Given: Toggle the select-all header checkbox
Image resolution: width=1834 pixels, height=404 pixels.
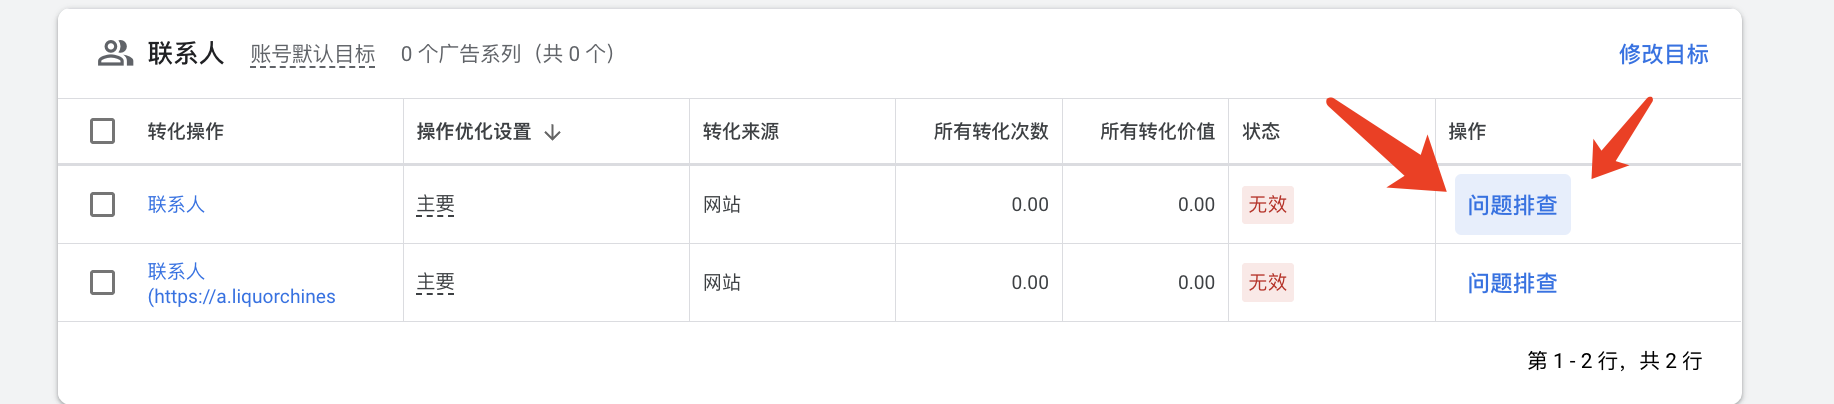Looking at the screenshot, I should pyautogui.click(x=103, y=131).
